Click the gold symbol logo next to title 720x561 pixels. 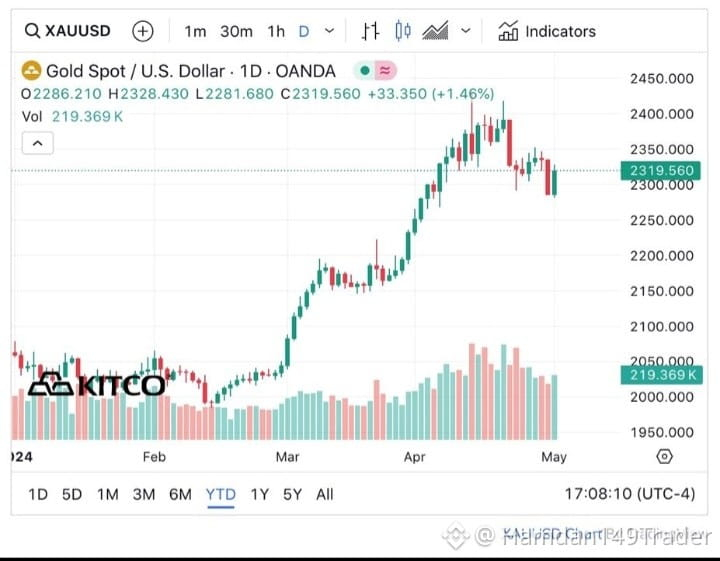[x=31, y=71]
